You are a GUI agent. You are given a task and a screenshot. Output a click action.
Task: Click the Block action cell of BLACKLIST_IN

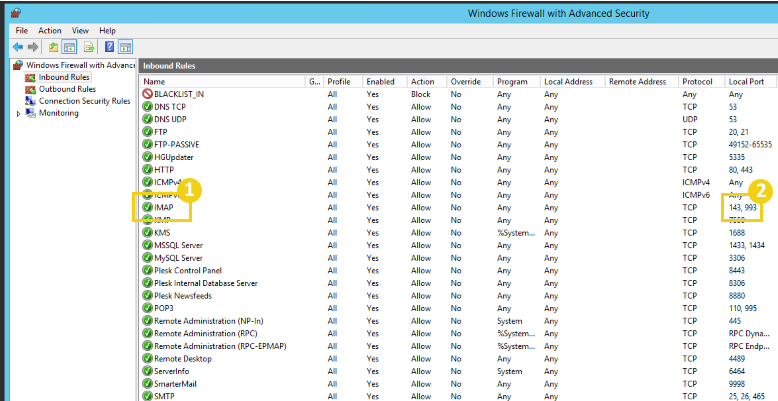pos(420,94)
